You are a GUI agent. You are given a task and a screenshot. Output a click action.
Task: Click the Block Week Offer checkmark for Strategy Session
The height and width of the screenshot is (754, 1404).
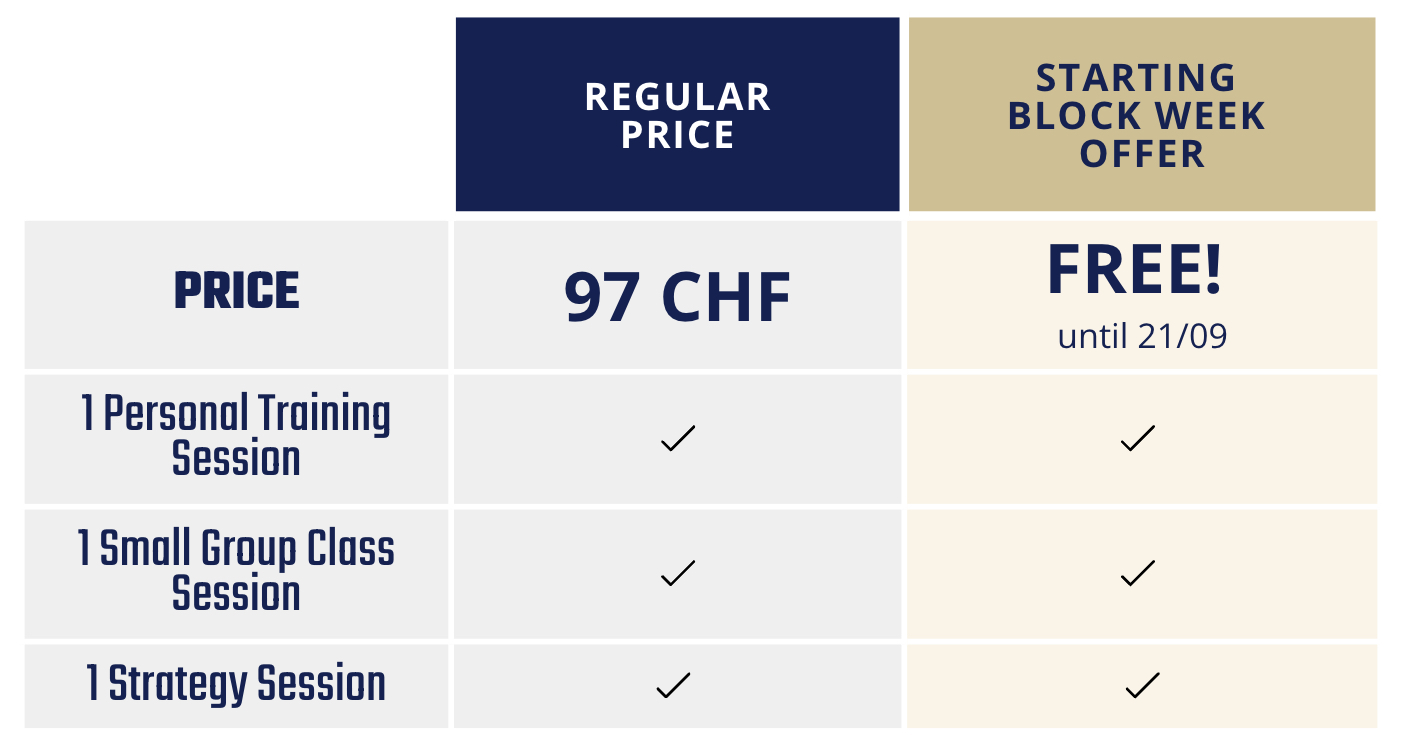1142,685
